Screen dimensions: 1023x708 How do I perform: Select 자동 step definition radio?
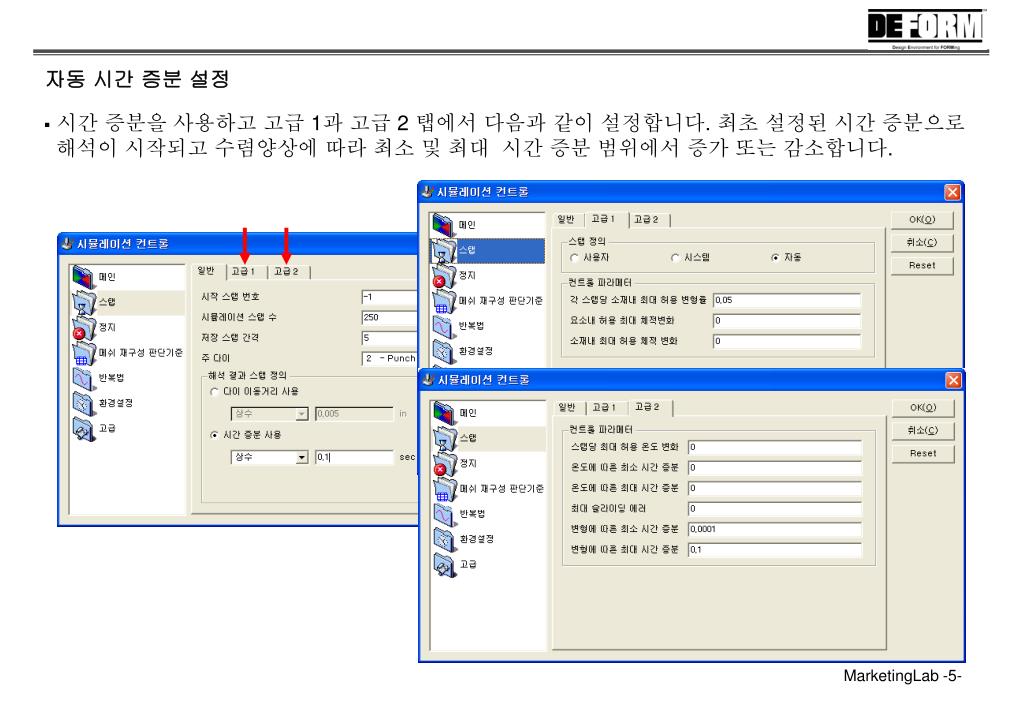775,258
